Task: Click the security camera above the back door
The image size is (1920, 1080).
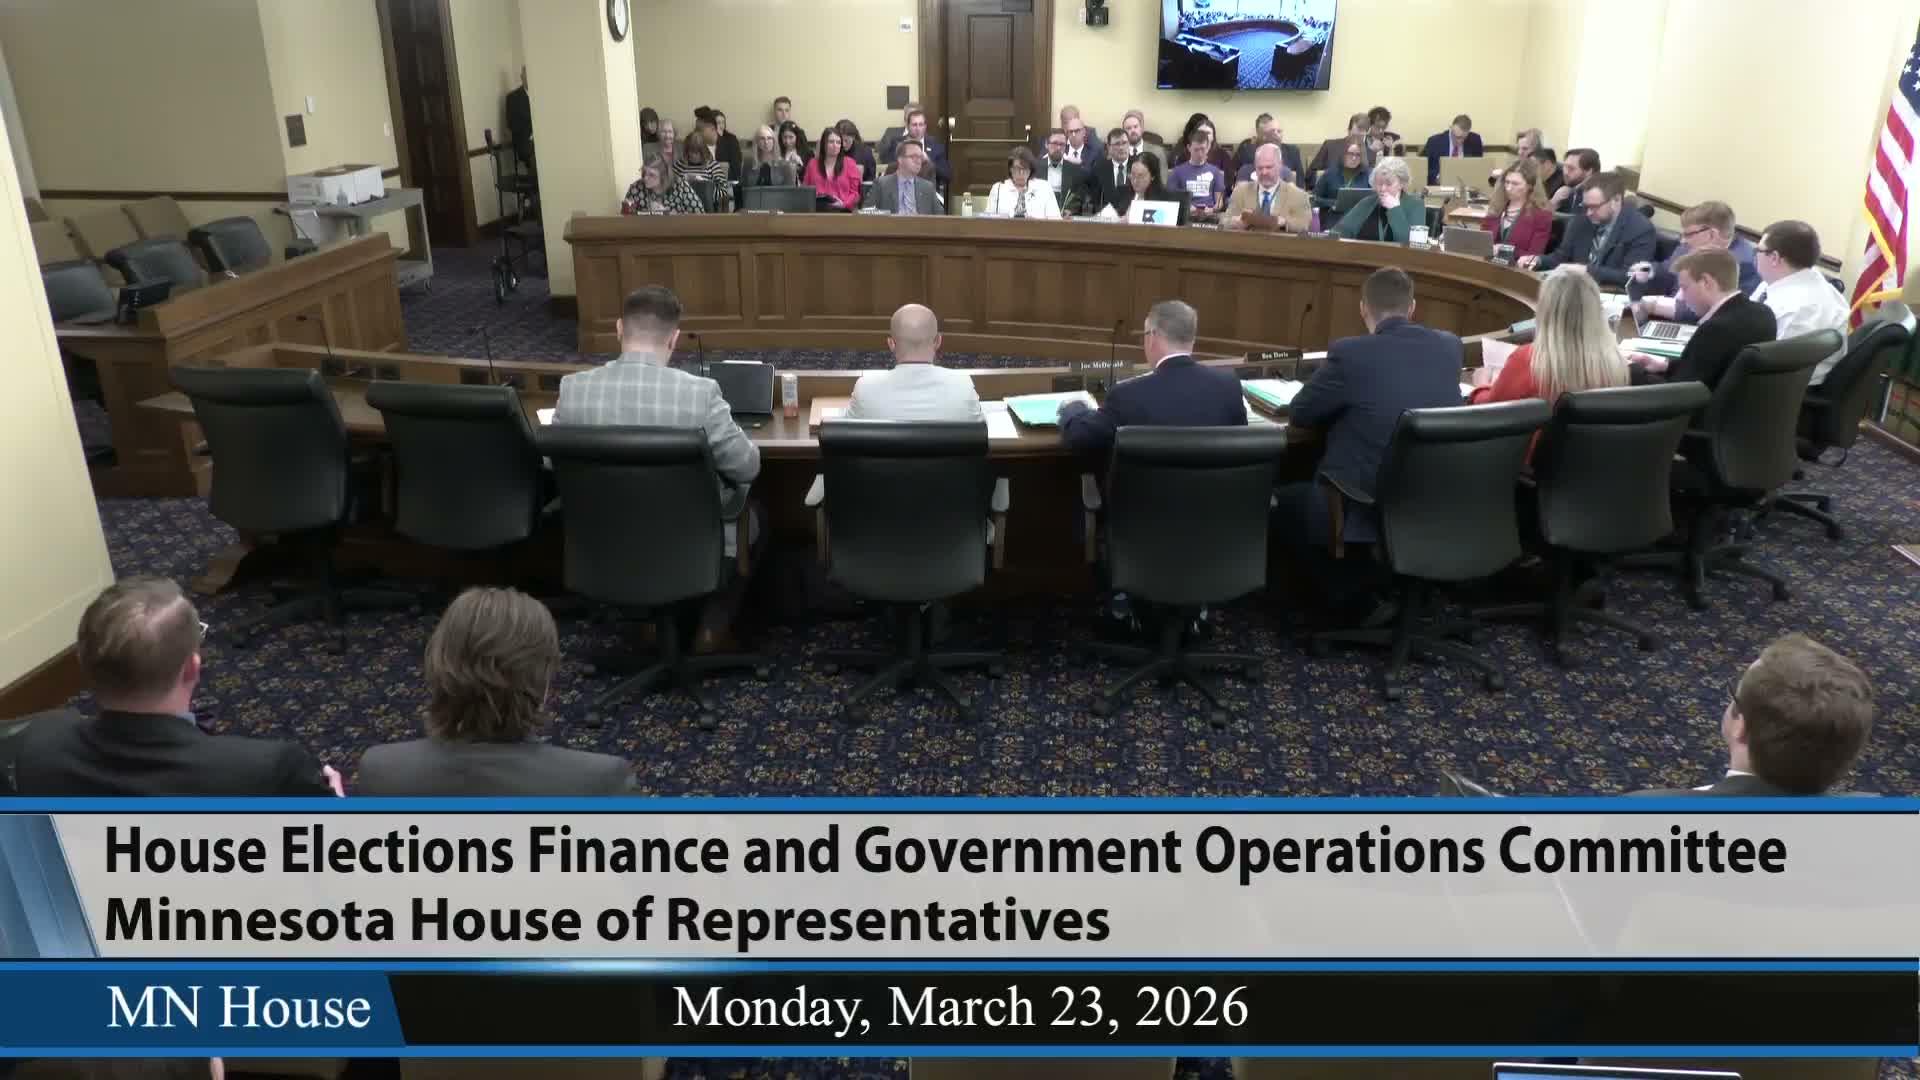Action: (1096, 12)
